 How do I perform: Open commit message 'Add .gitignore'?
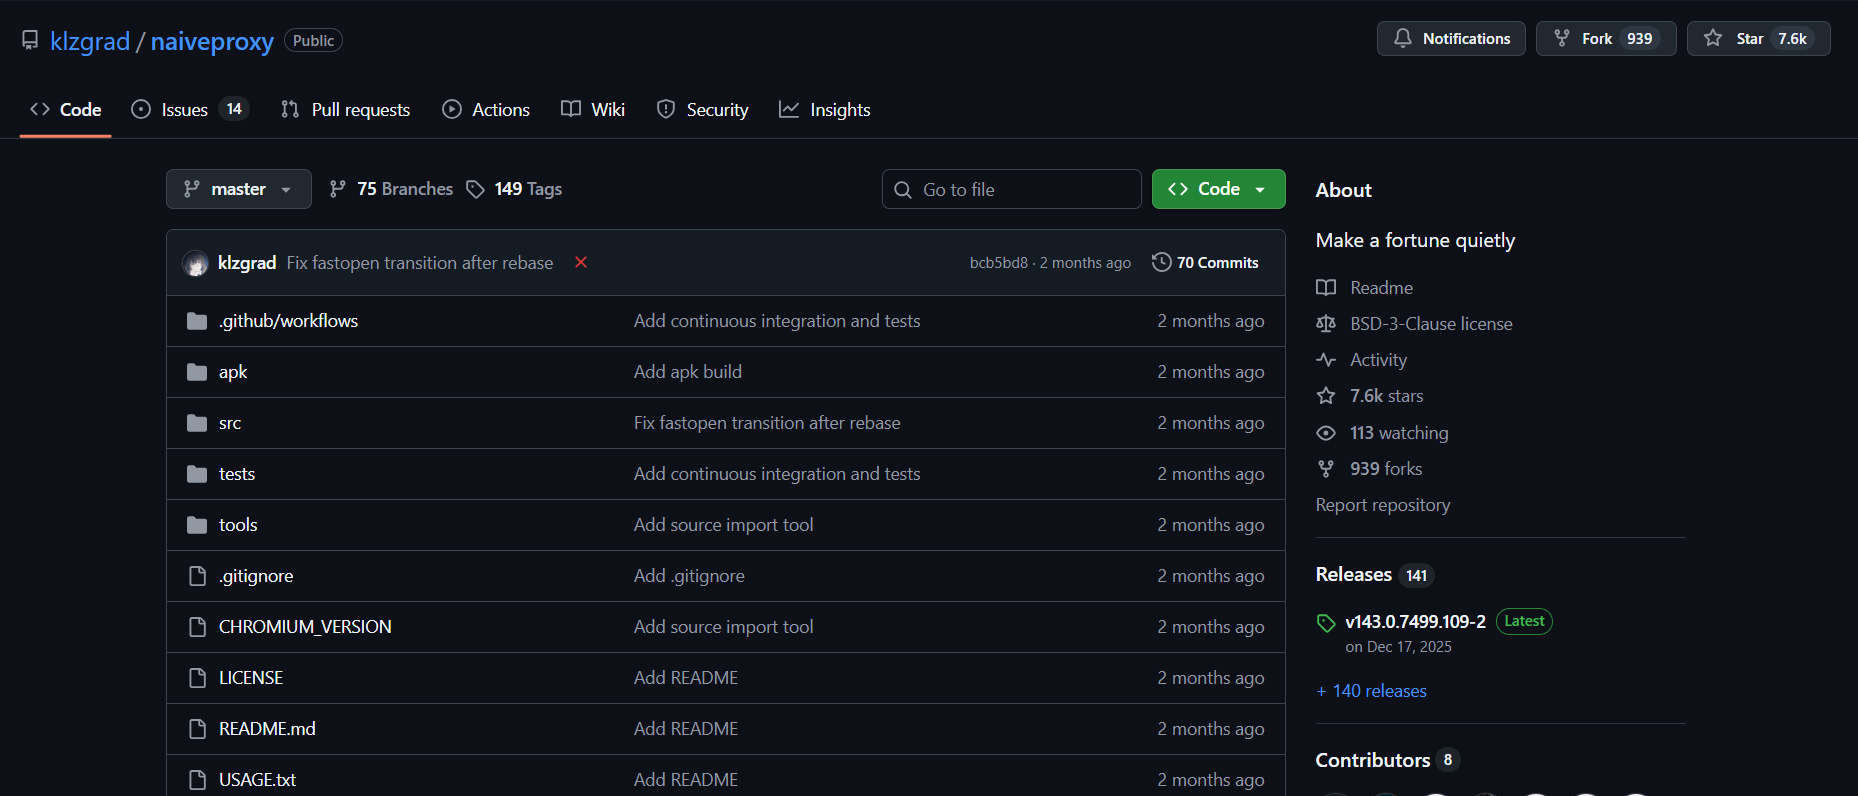689,576
